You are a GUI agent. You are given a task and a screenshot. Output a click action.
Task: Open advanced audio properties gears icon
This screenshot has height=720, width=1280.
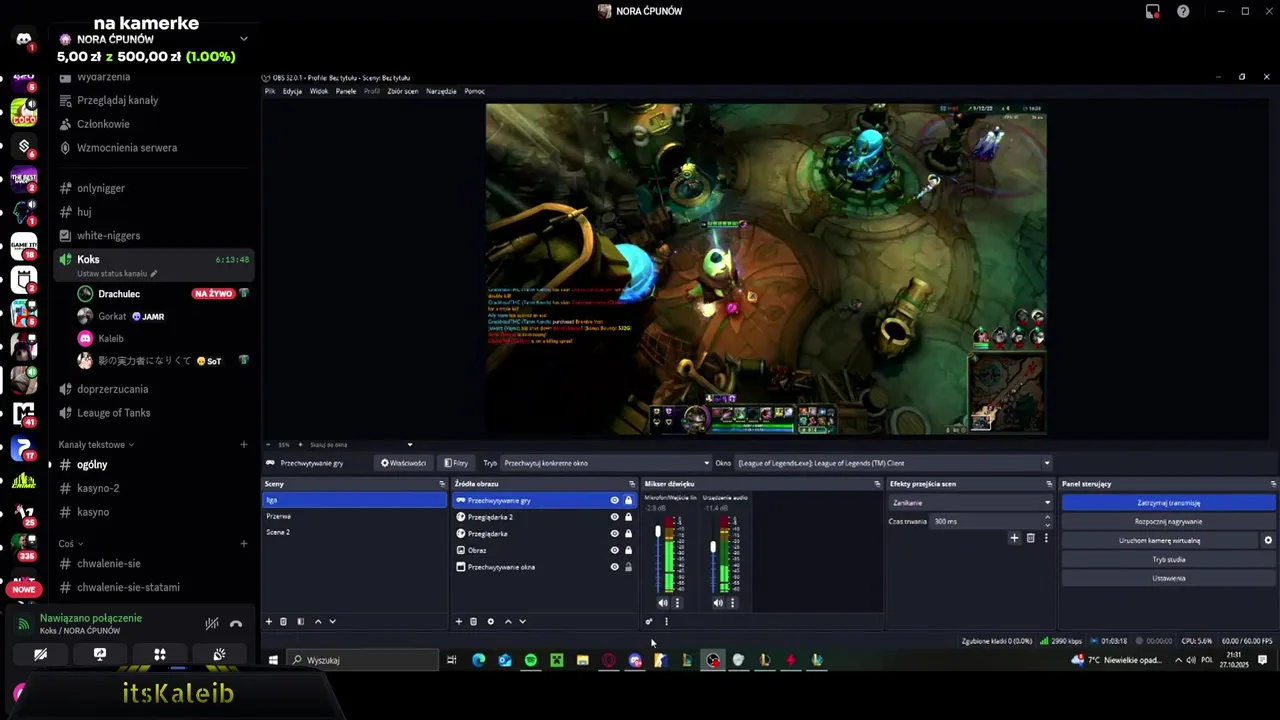pyautogui.click(x=649, y=621)
